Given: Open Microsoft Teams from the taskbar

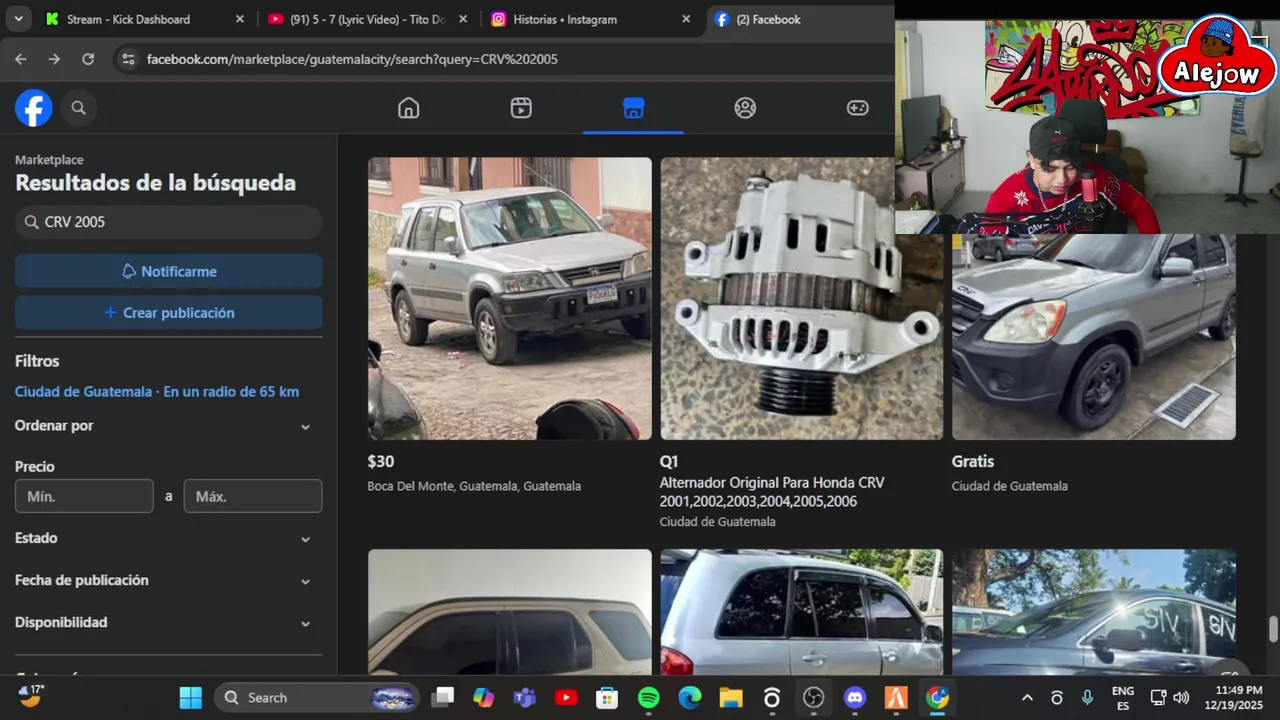Looking at the screenshot, I should pyautogui.click(x=525, y=698).
